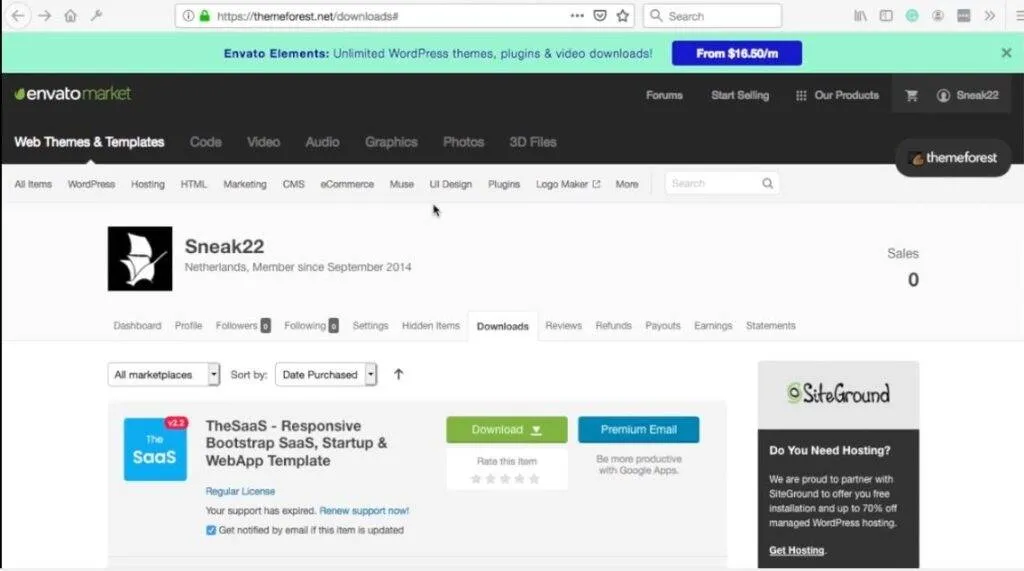Open the All marketplaces dropdown
Viewport: 1024px width, 571px height.
click(163, 374)
